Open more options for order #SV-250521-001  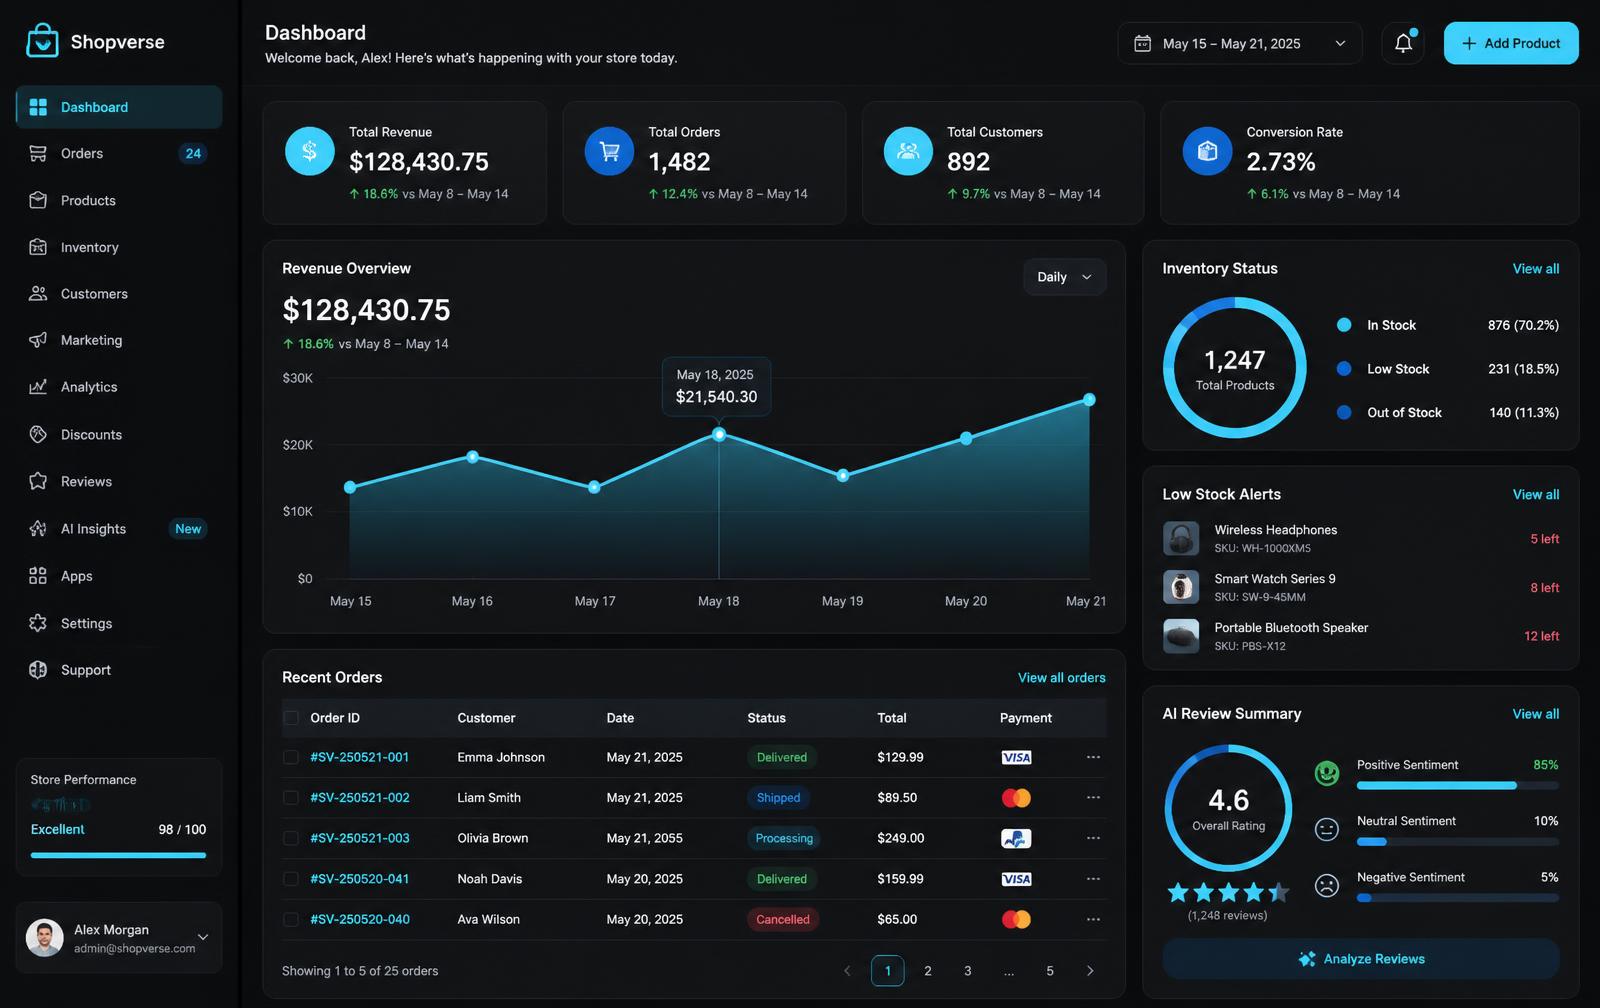(x=1093, y=757)
